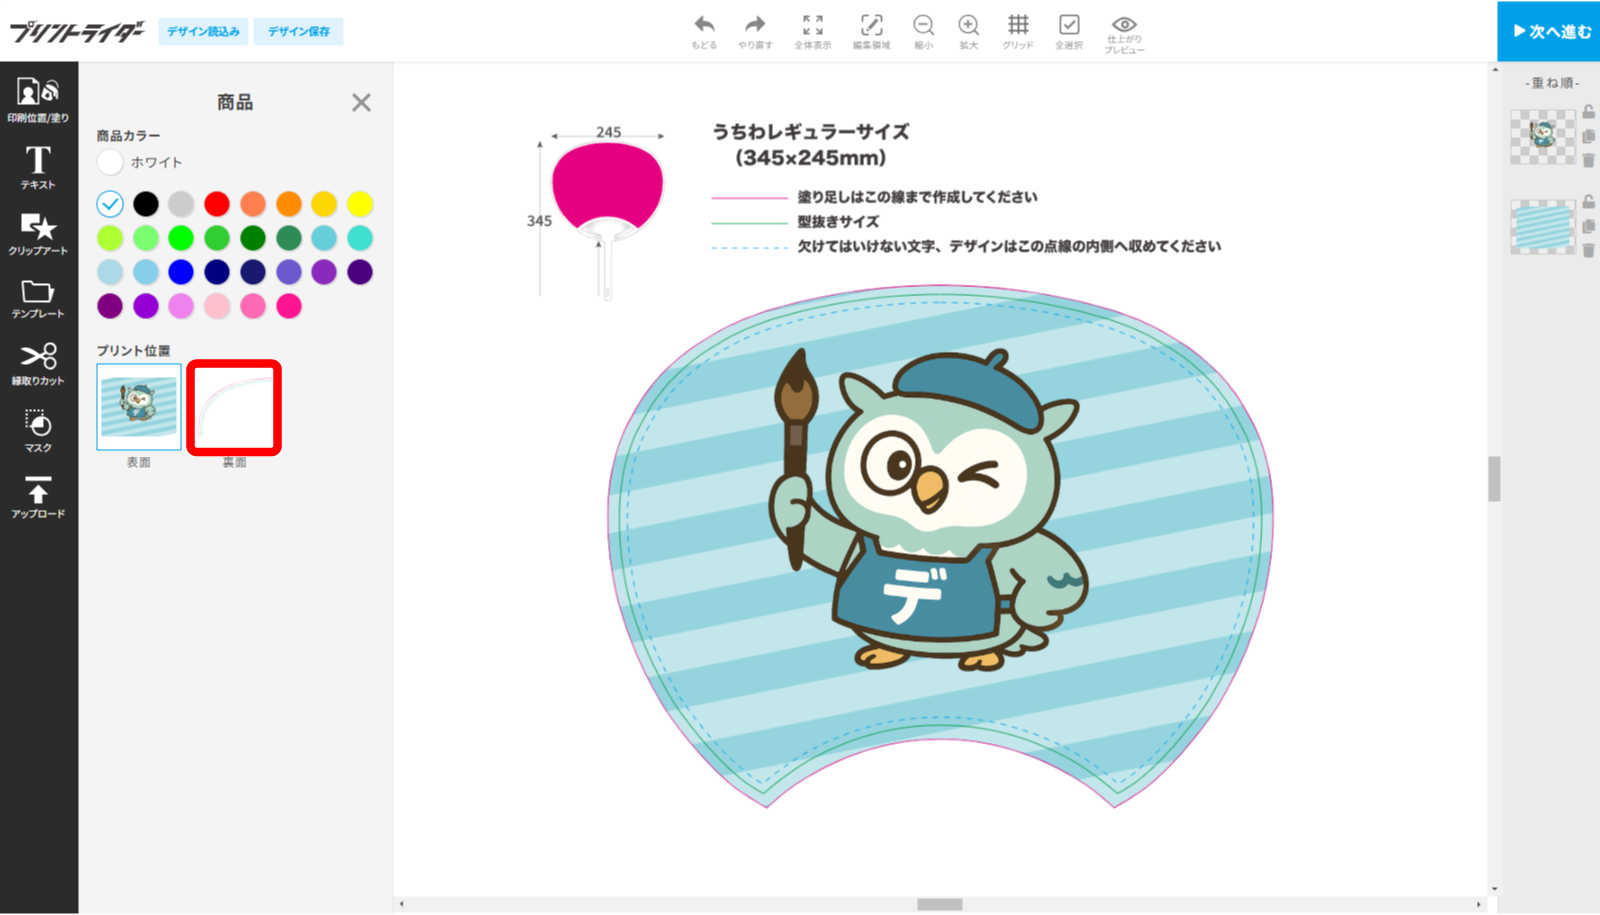Screen dimensions: 1600x915
Task: Click the canvas scroll-left arrow
Action: coord(402,904)
